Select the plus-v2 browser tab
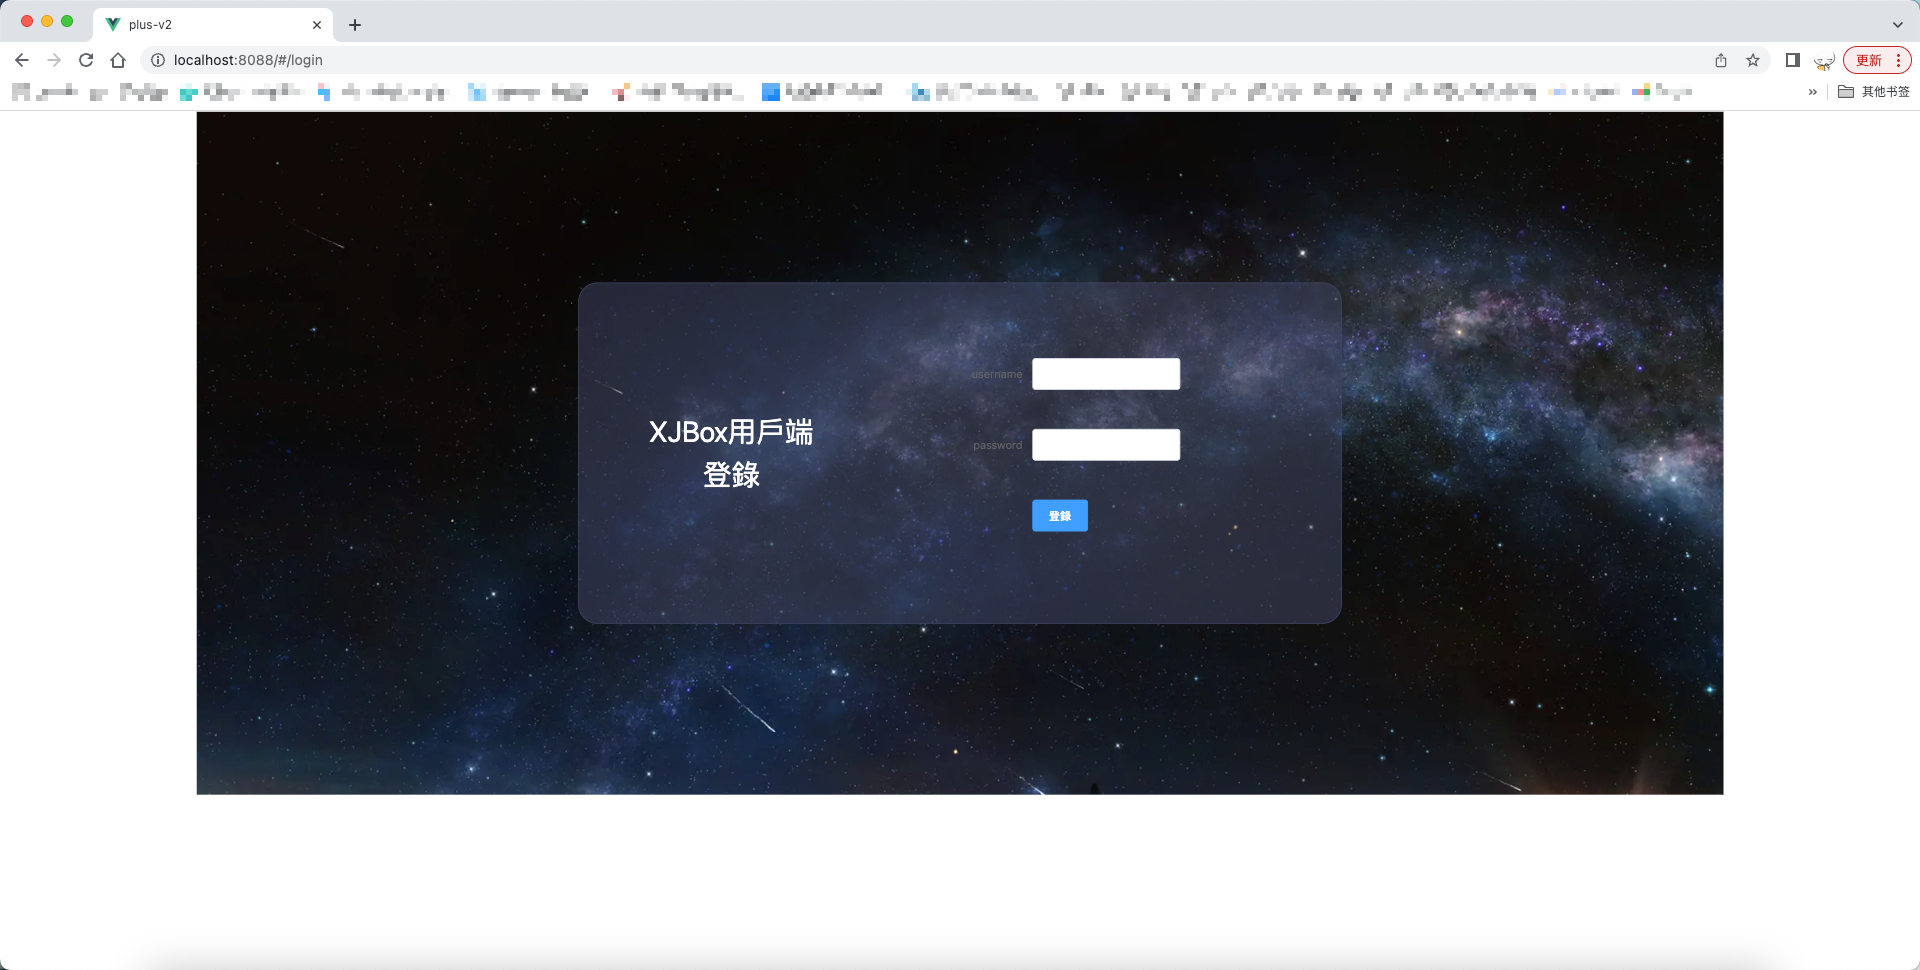Screen dimensions: 1920x970 200,24
